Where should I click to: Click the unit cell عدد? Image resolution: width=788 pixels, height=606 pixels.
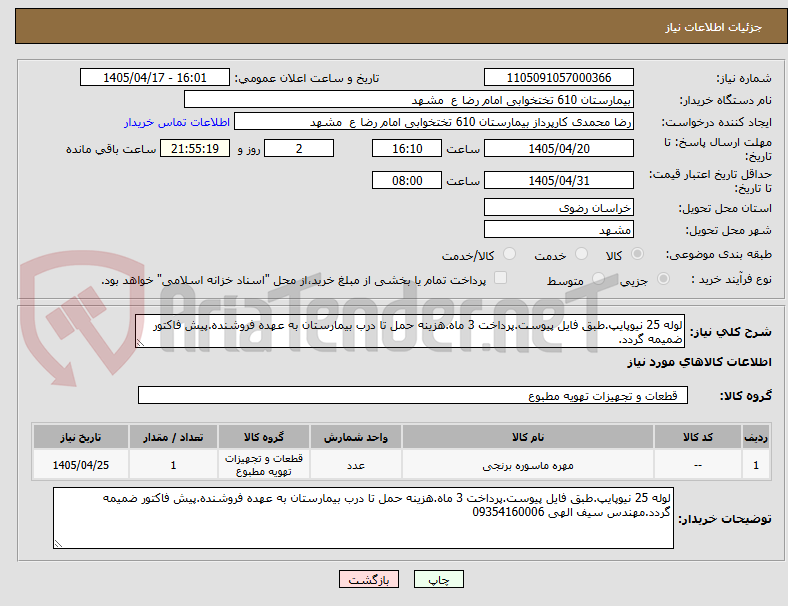click(x=356, y=465)
